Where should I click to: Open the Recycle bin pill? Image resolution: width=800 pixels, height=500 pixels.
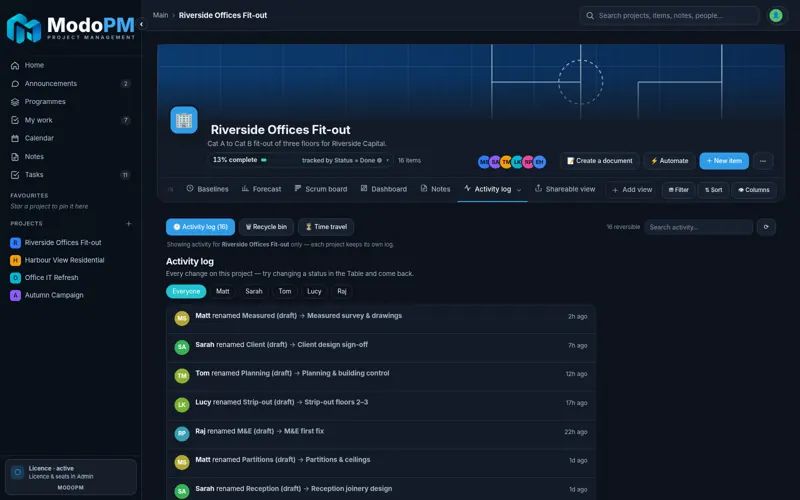coord(266,227)
